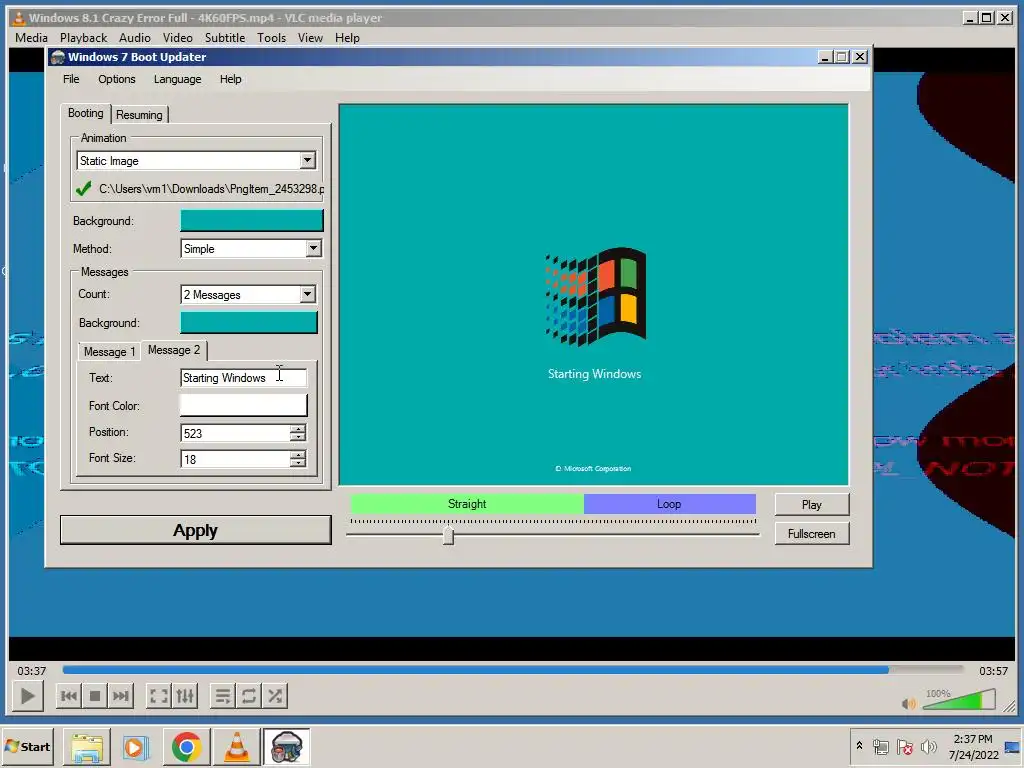Switch to VLC via taskbar cone icon
Screen dimensions: 1024x768
[x=236, y=746]
